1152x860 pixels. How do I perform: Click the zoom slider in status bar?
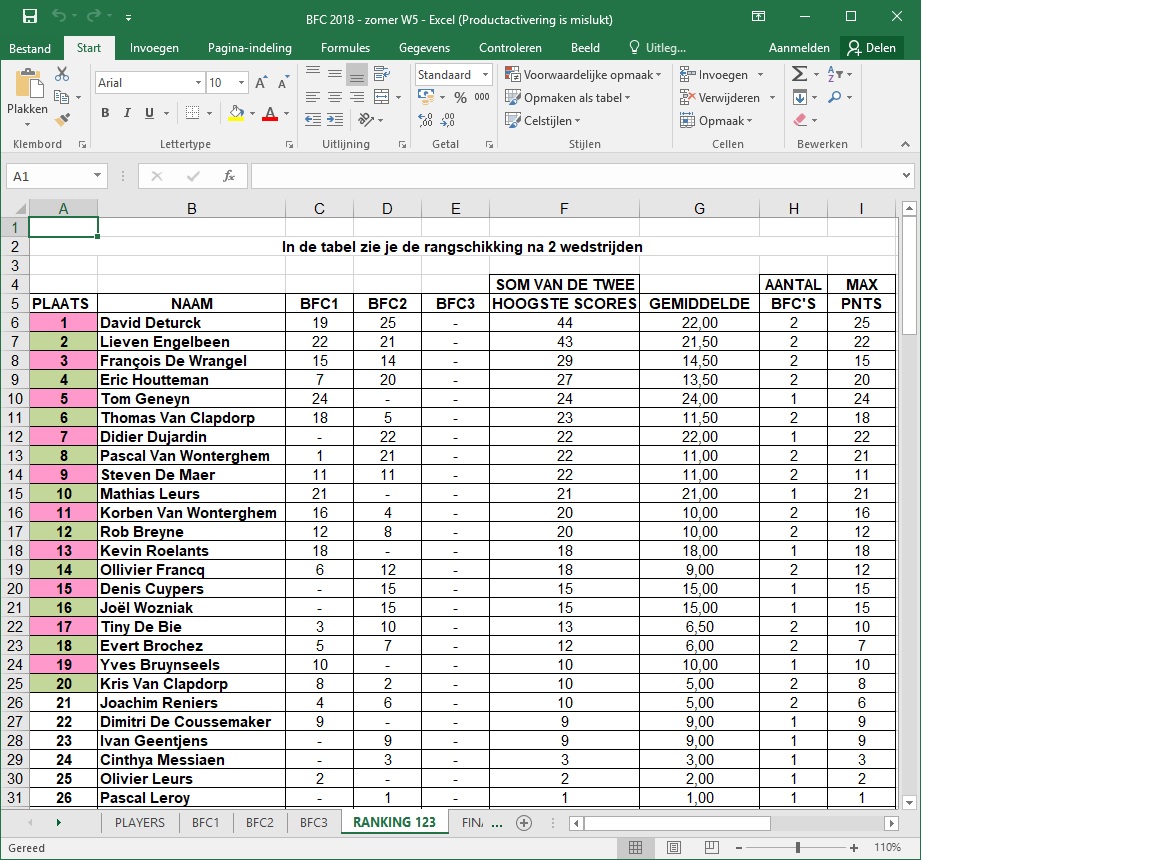click(797, 848)
